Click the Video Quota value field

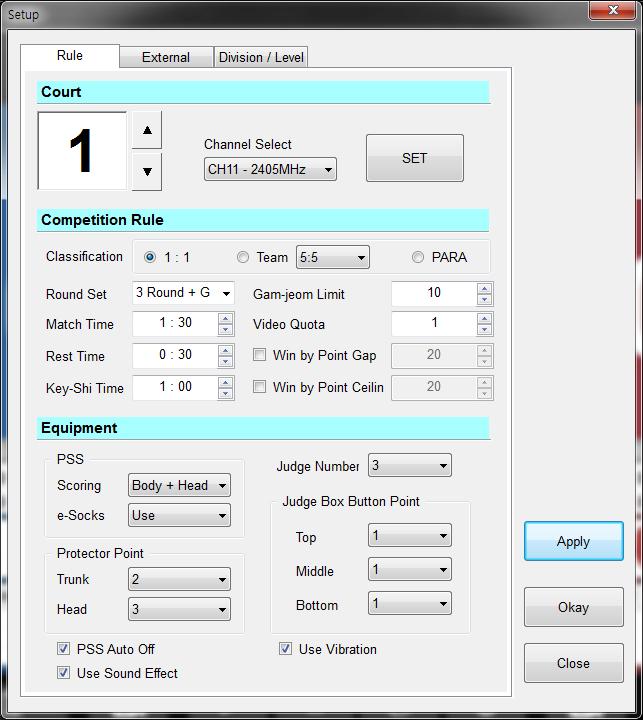point(434,324)
